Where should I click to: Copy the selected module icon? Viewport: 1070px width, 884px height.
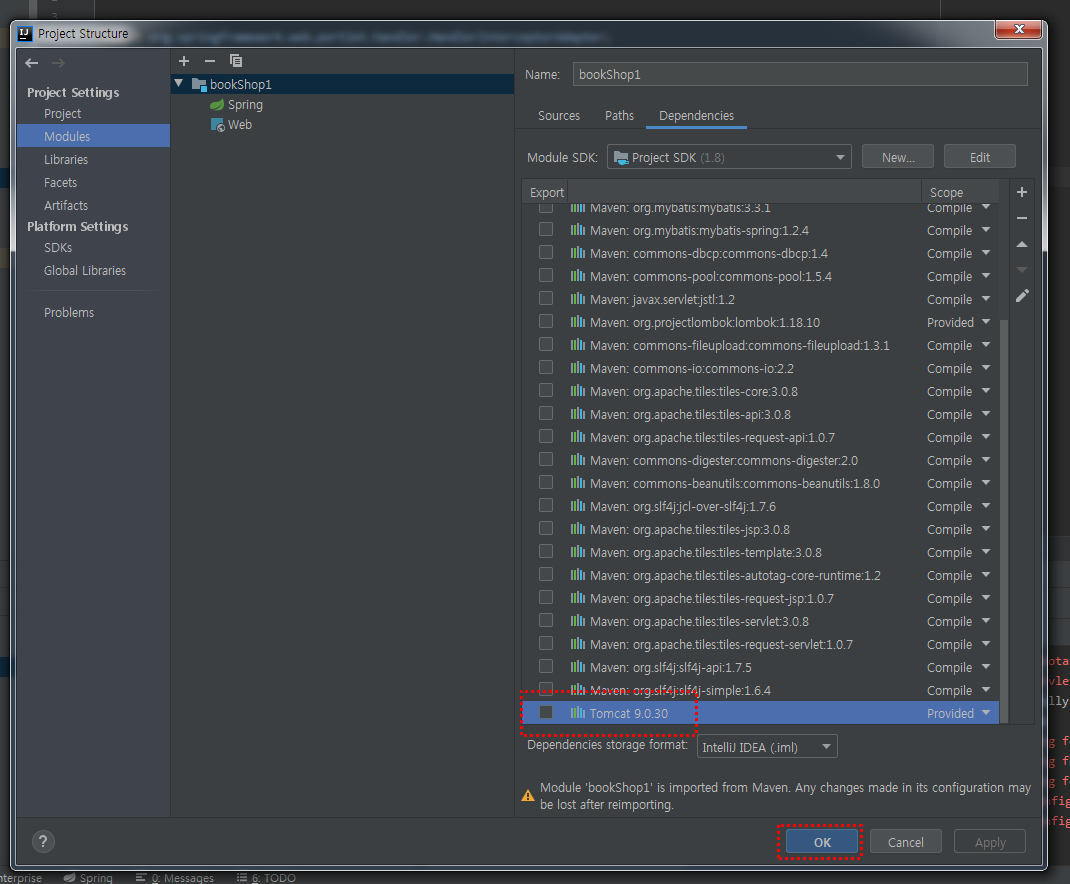pos(236,61)
